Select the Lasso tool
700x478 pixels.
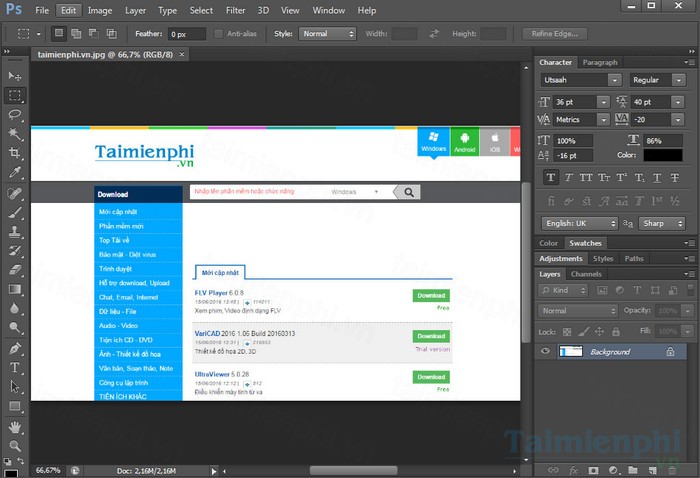pyautogui.click(x=15, y=114)
